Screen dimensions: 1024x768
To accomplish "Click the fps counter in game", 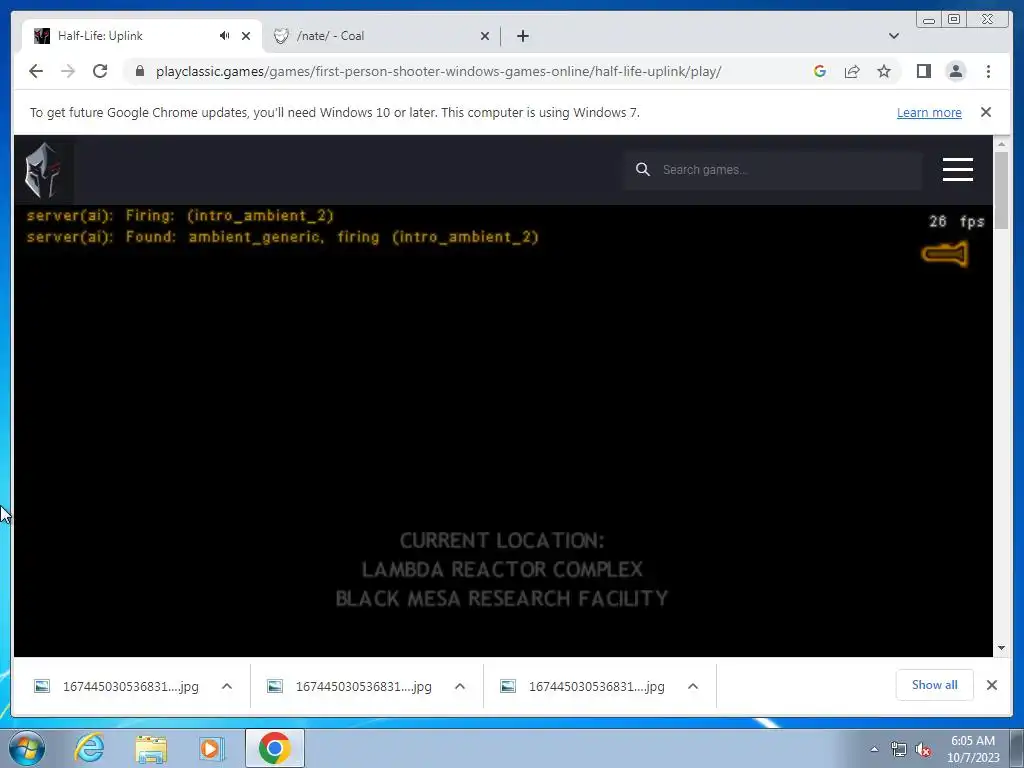I will (957, 221).
